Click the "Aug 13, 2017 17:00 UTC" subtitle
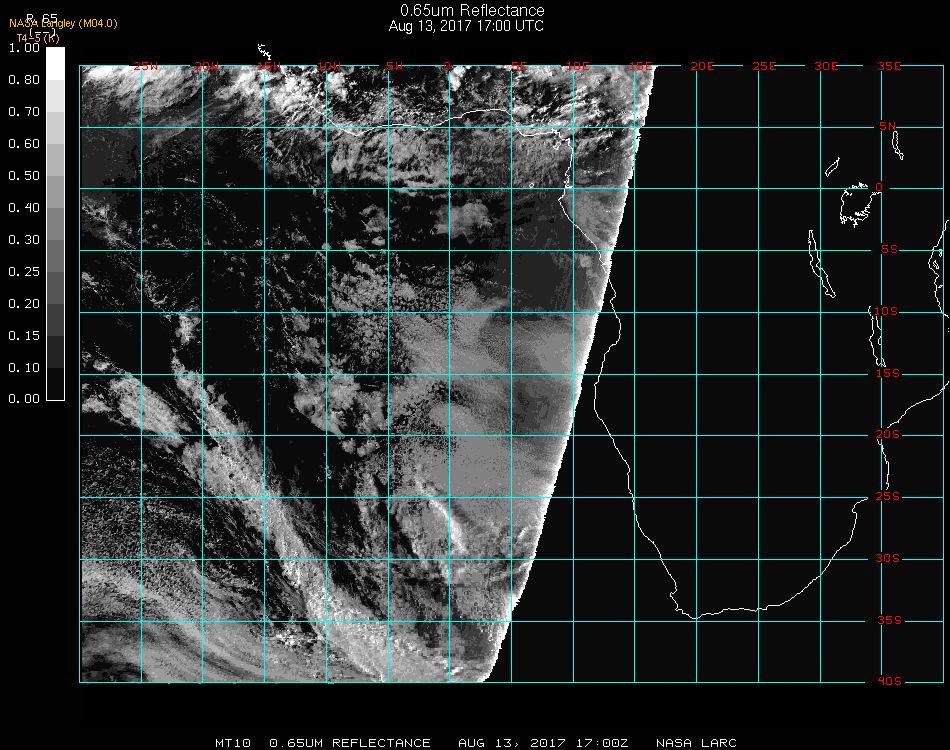The width and height of the screenshot is (950, 750). [466, 26]
